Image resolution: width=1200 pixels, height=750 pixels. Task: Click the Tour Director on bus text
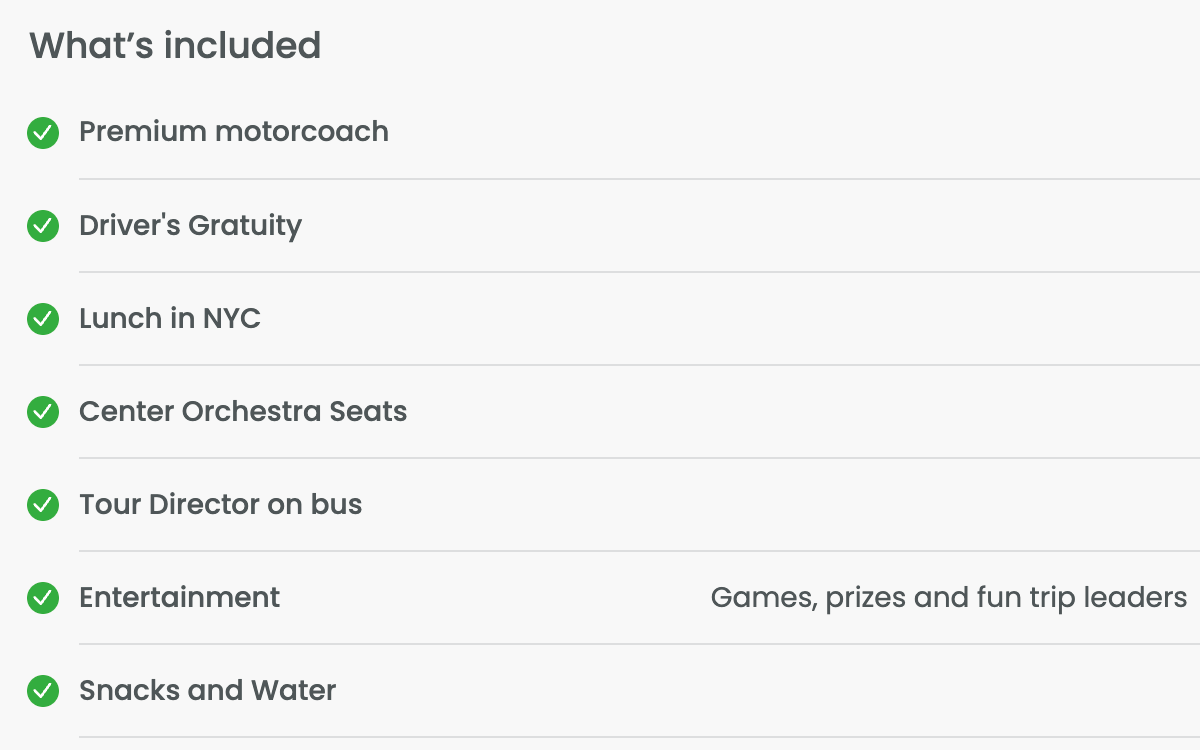click(x=221, y=504)
